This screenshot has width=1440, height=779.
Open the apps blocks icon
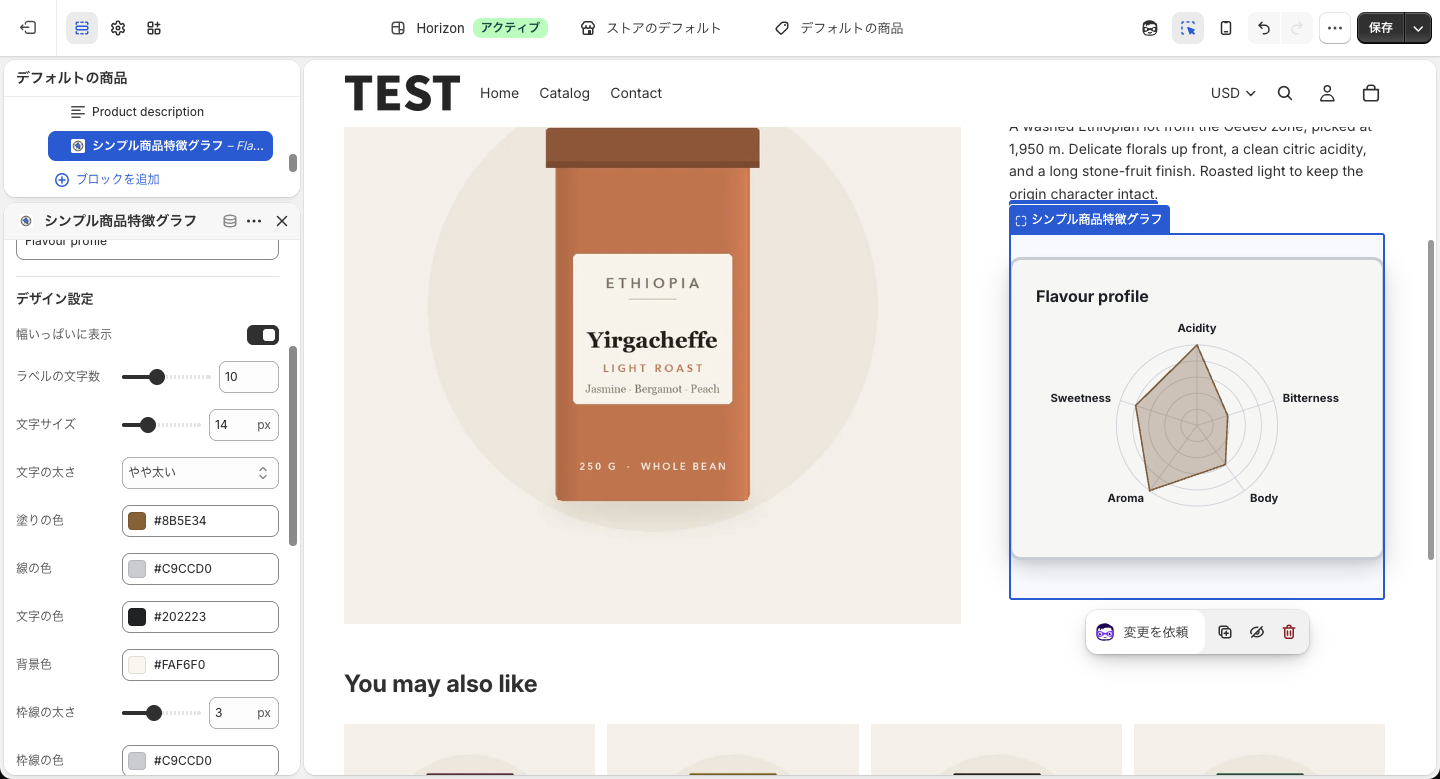pyautogui.click(x=154, y=28)
